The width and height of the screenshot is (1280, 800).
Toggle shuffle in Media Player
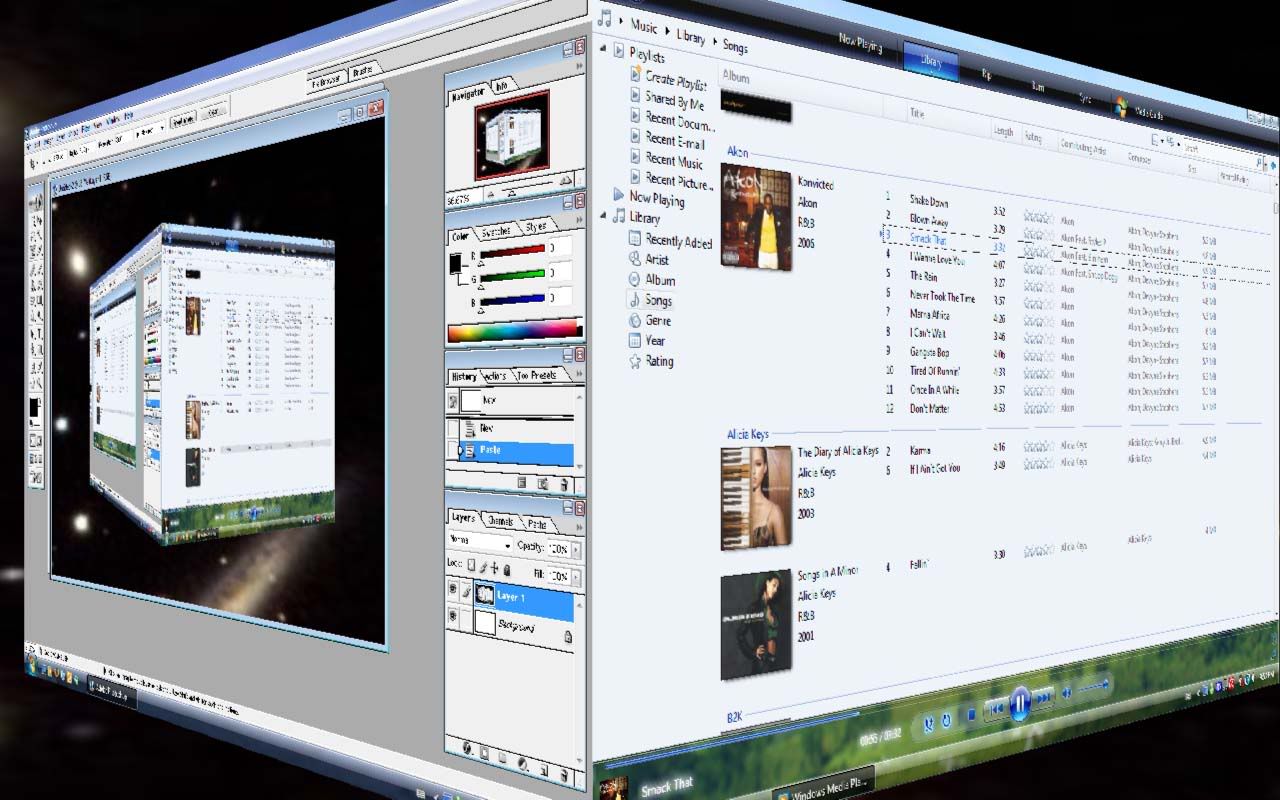[928, 723]
